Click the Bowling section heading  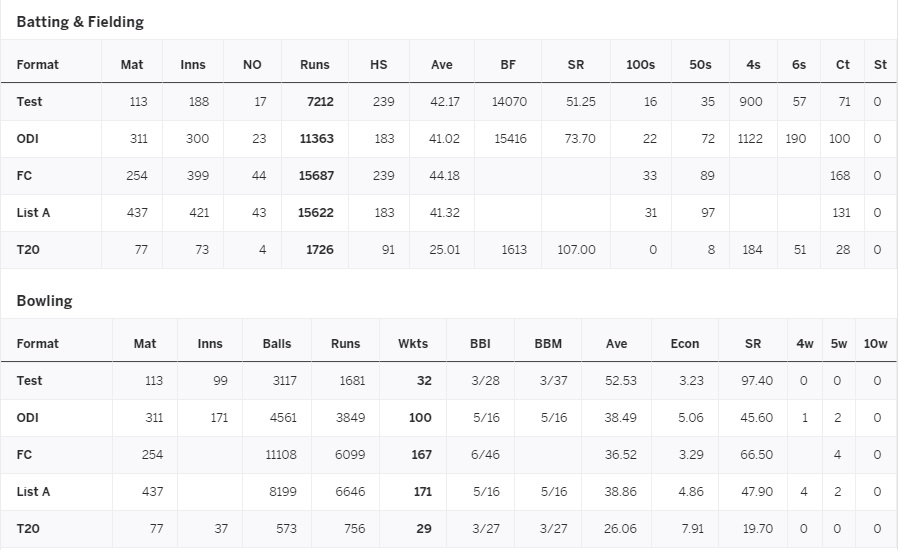click(x=44, y=301)
